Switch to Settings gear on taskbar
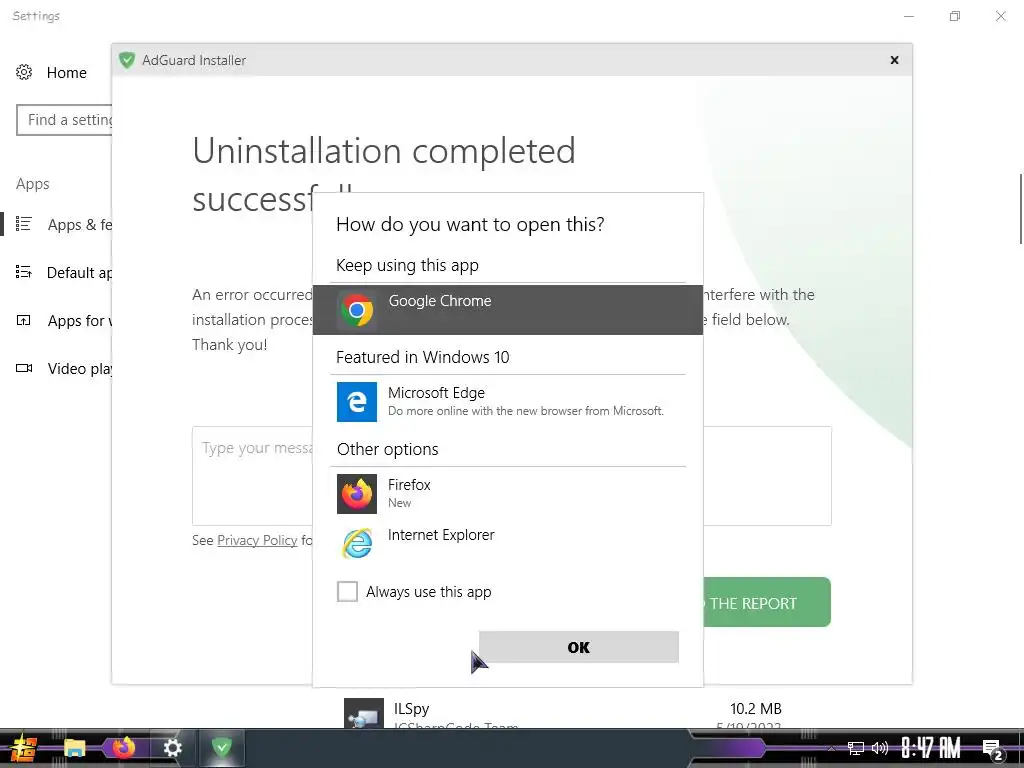This screenshot has width=1024, height=768. (172, 748)
